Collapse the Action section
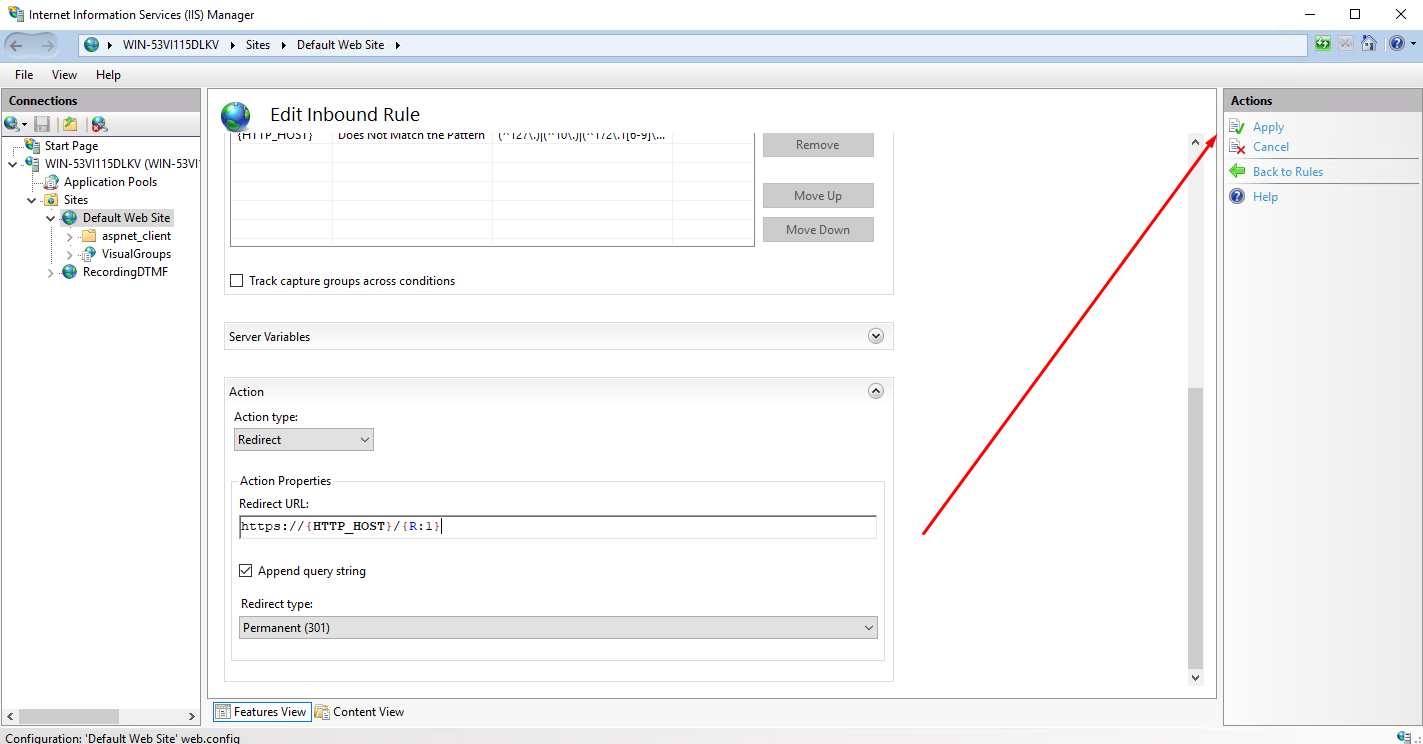This screenshot has width=1423, height=744. [876, 391]
